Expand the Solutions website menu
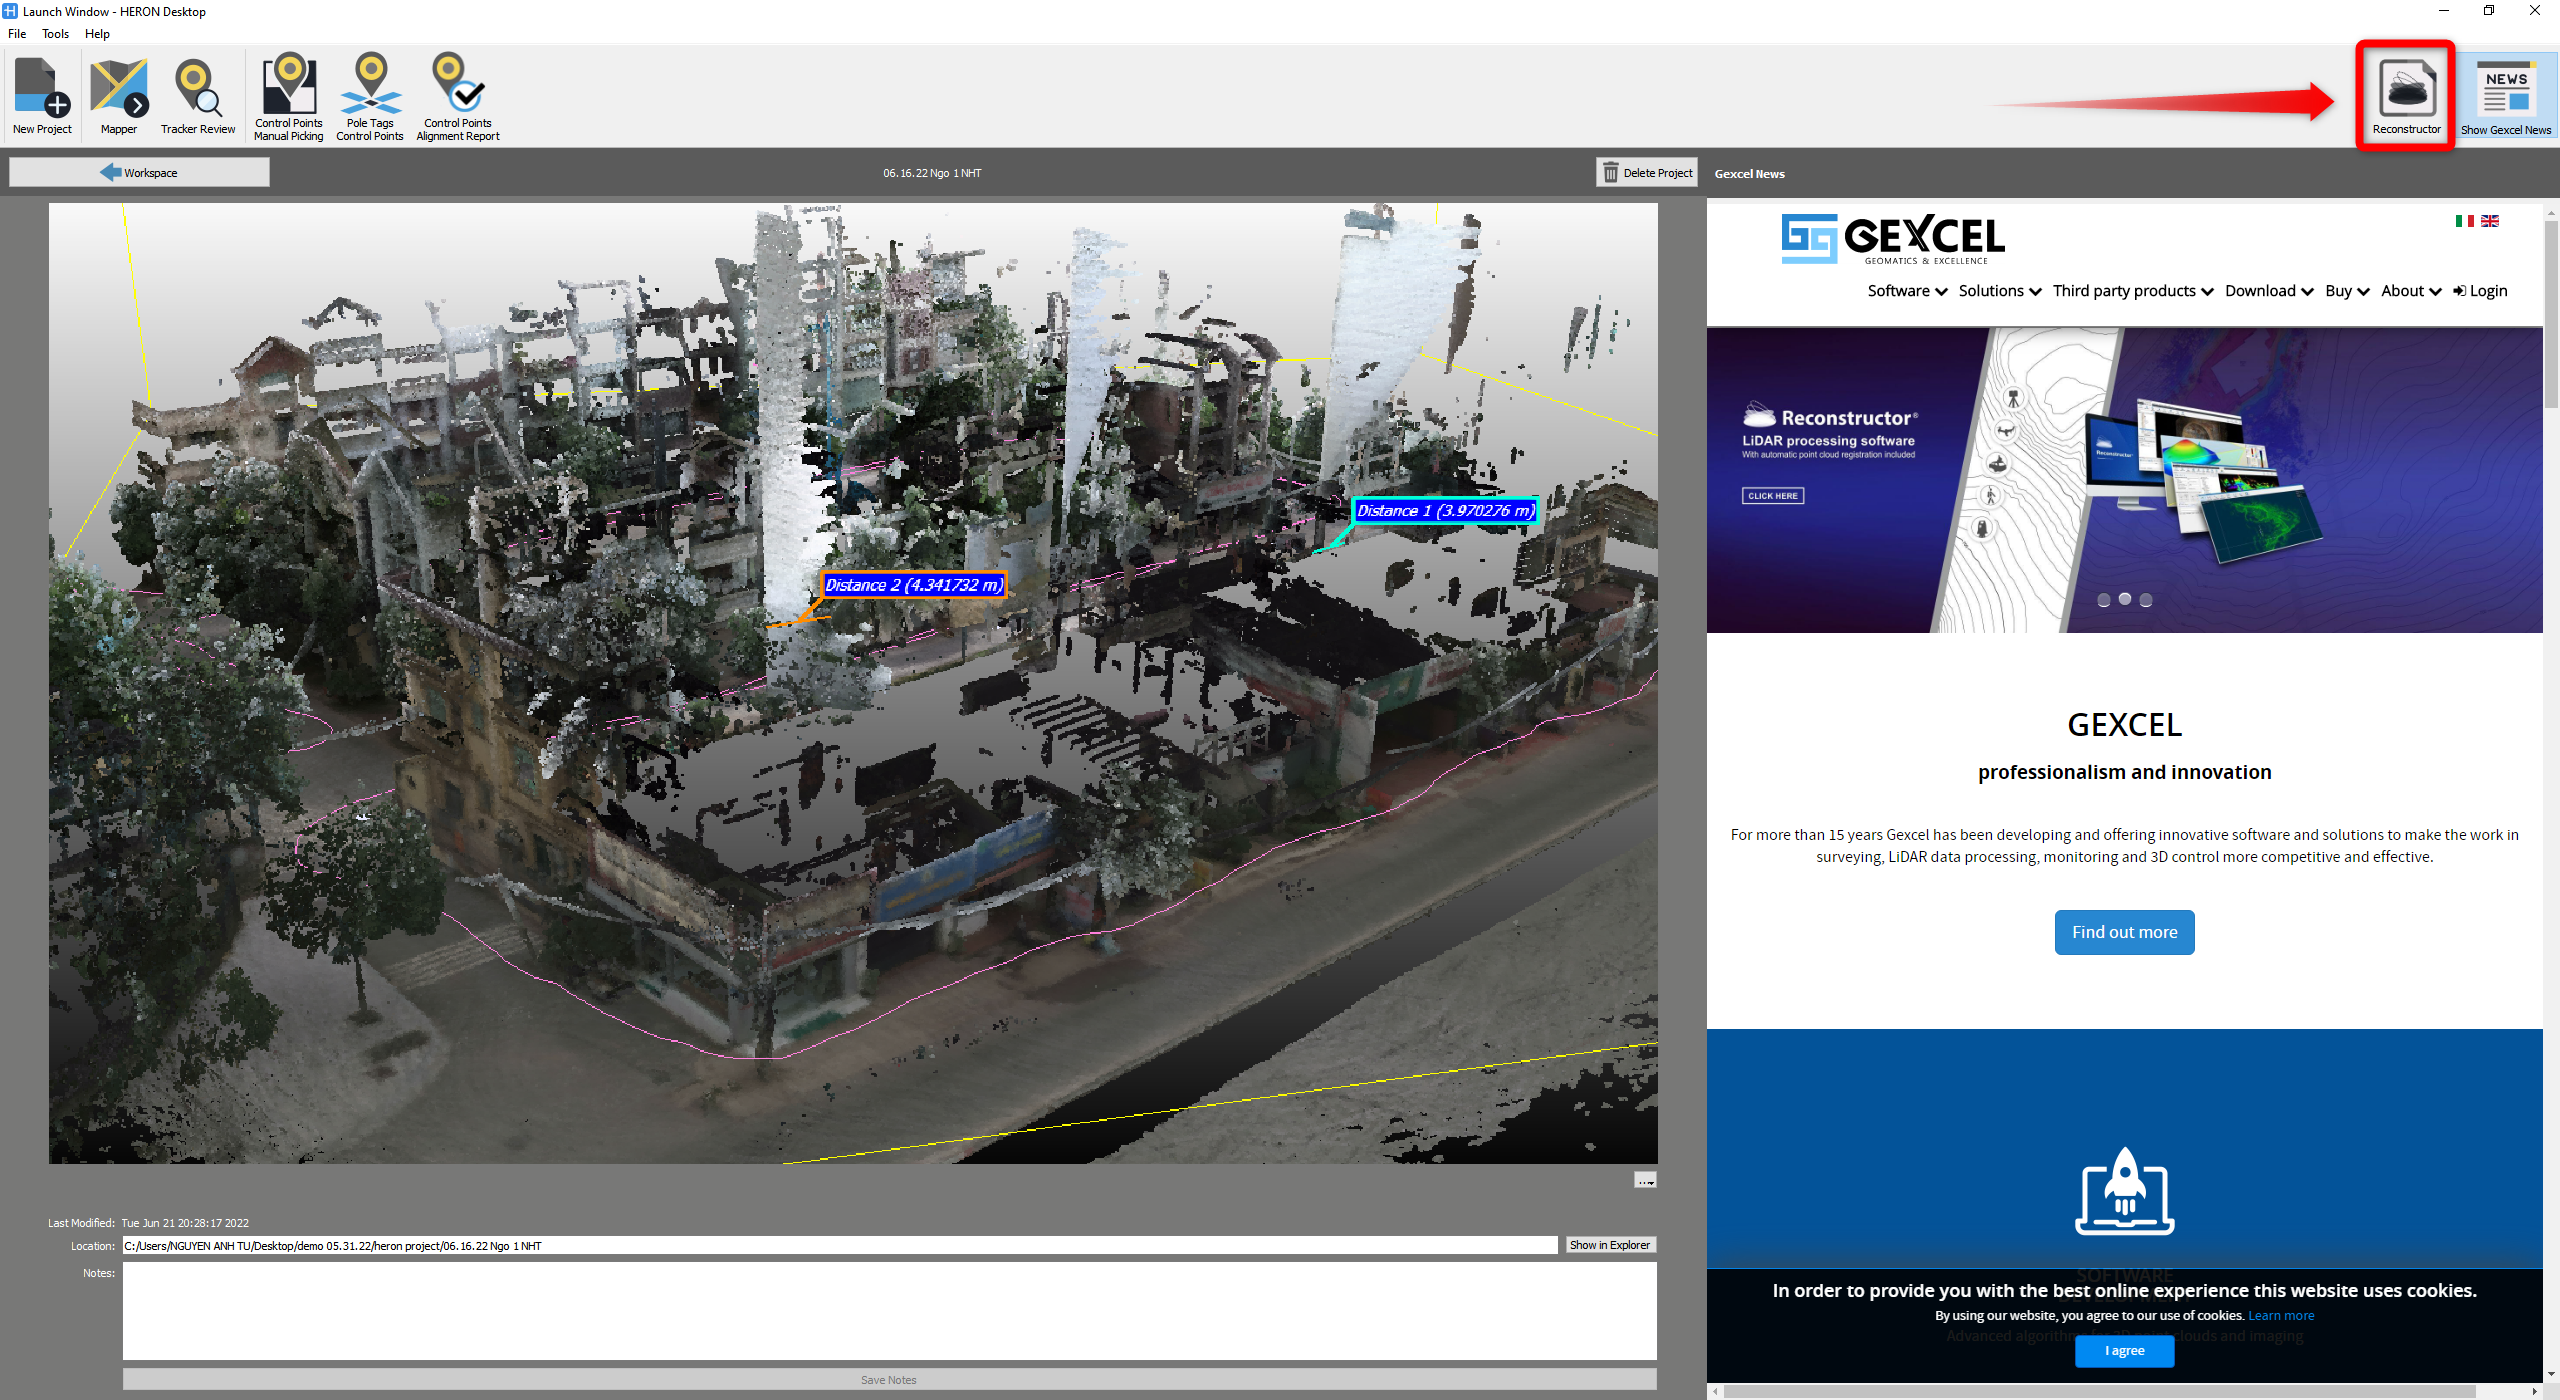2560x1400 pixels. [1999, 291]
